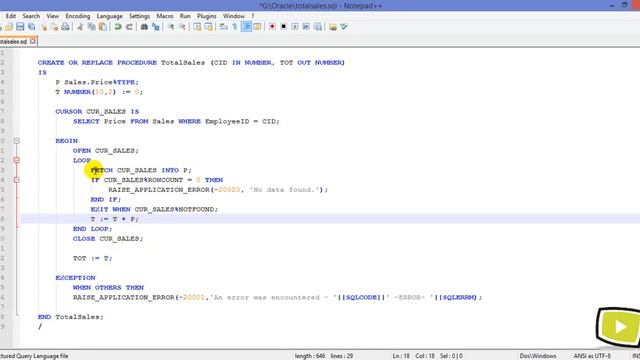Open the Replace toolbar icon
This screenshot has height=360, width=640.
tap(156, 27)
